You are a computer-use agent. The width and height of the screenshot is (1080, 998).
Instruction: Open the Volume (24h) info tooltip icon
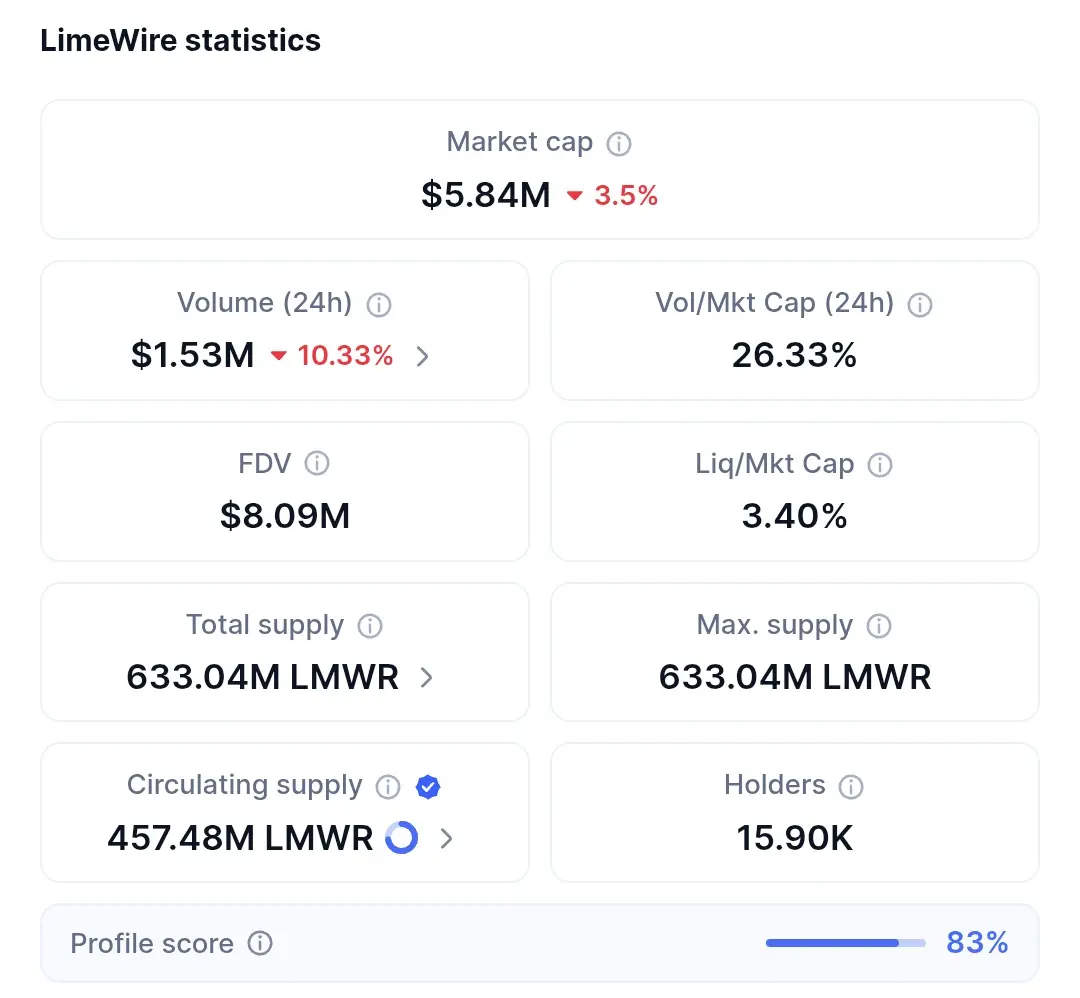pyautogui.click(x=379, y=304)
